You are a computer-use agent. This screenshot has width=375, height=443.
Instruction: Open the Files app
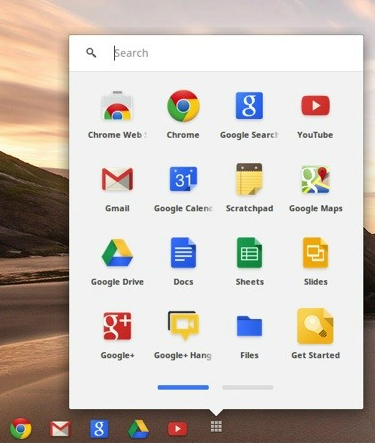tap(249, 326)
